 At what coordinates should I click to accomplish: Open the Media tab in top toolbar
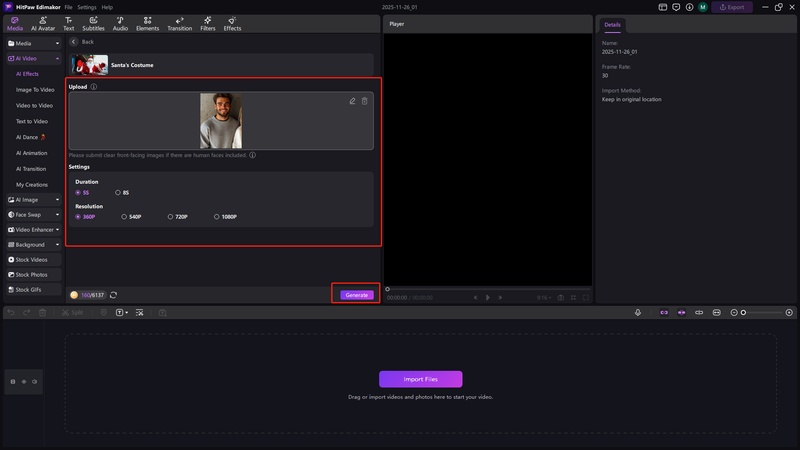[14, 23]
